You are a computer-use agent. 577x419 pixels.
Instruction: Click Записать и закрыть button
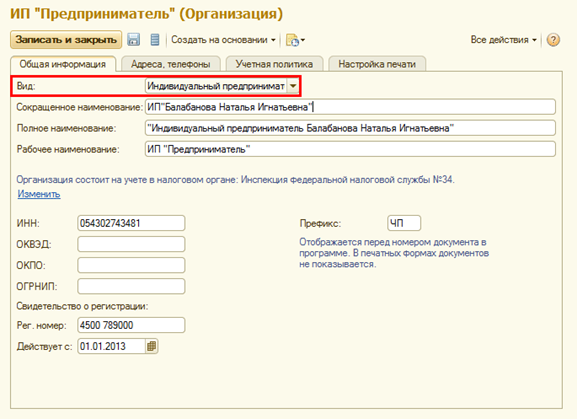click(66, 39)
